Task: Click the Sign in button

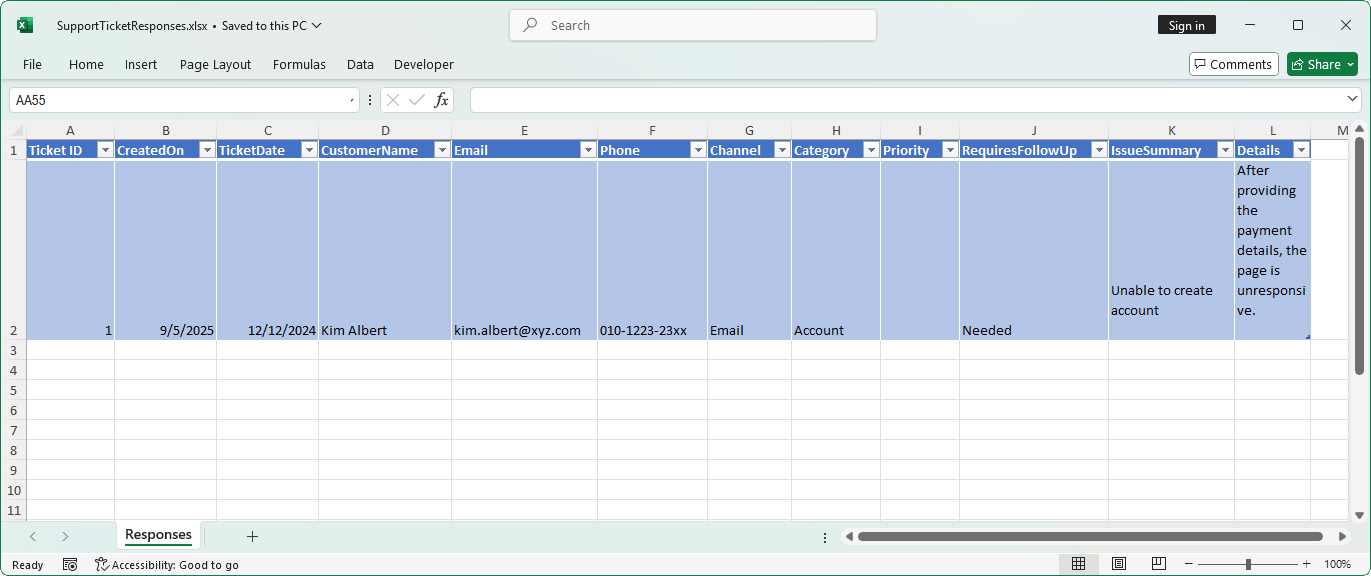Action: click(1186, 24)
